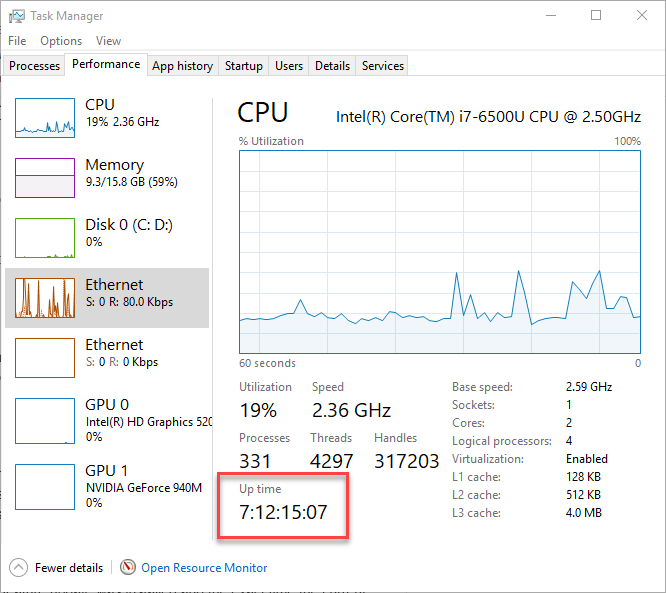
Task: Click the CPU utilization graph area
Action: (440, 252)
